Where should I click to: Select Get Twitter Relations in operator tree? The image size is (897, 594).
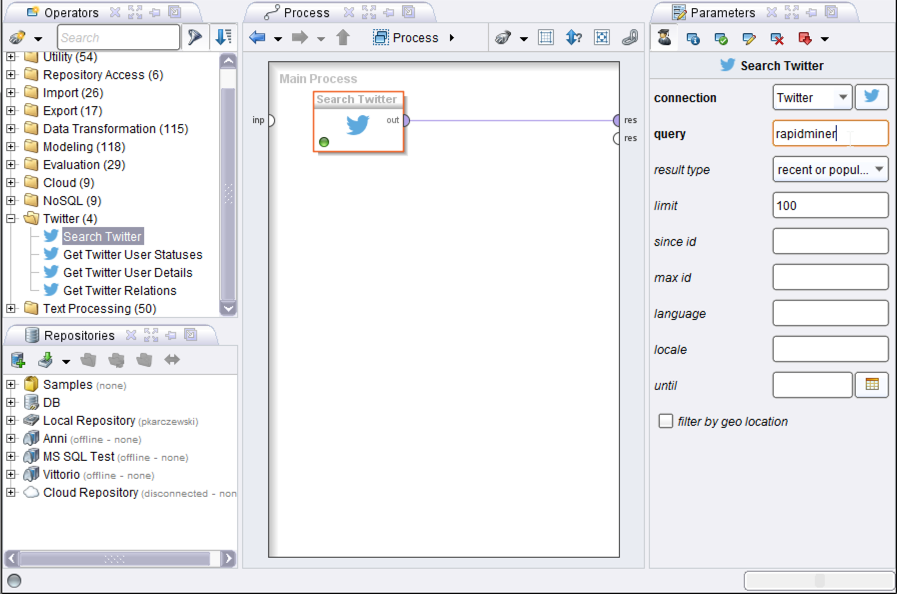pos(119,291)
